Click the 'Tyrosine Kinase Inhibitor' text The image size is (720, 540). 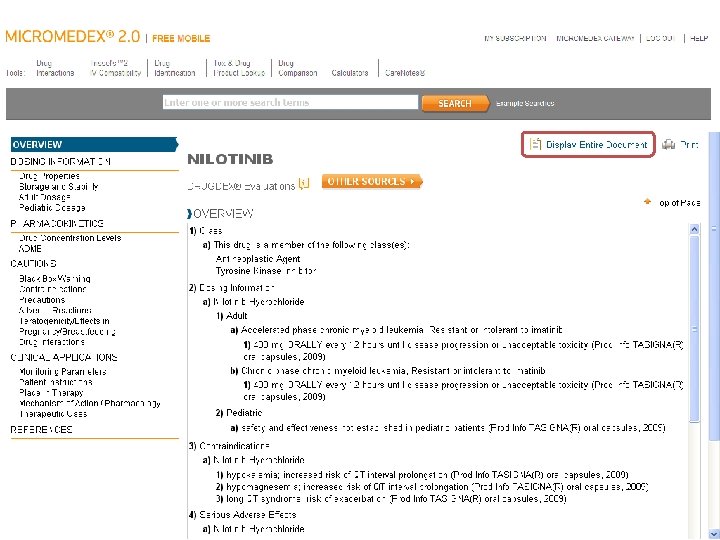266,271
